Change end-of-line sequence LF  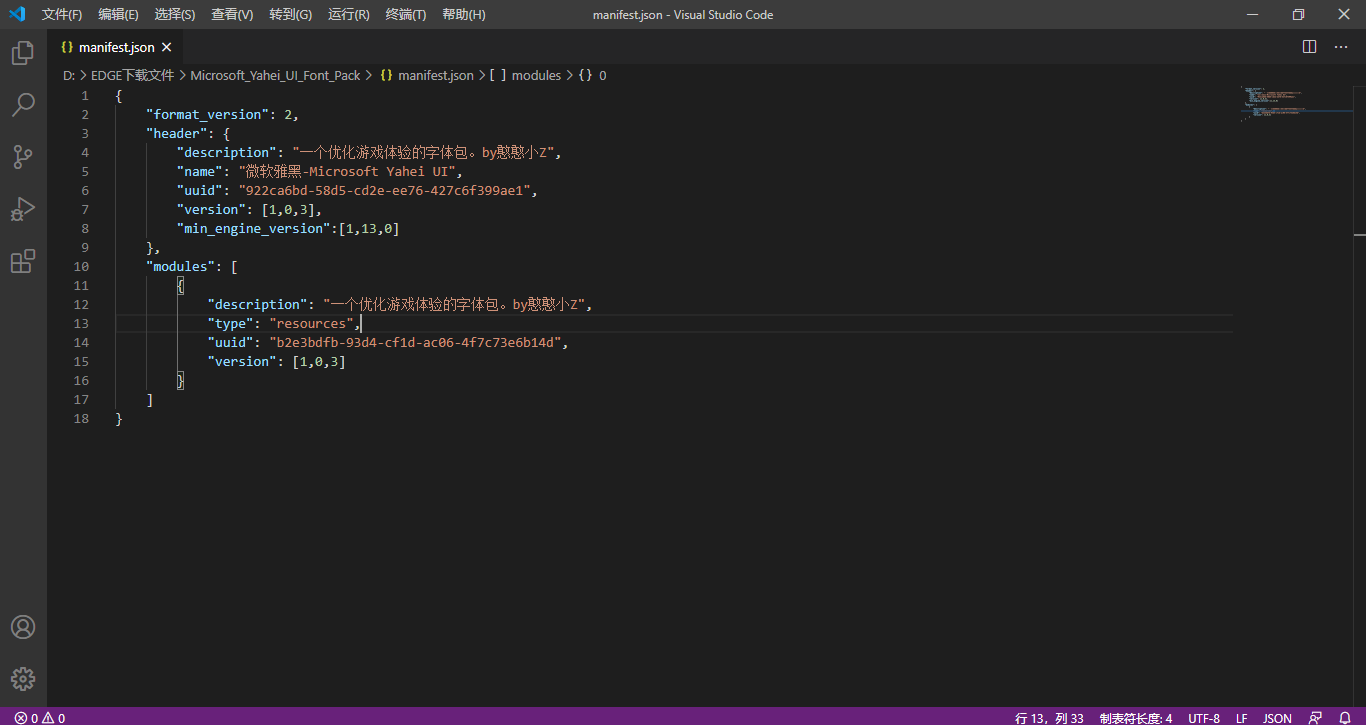point(1241,717)
